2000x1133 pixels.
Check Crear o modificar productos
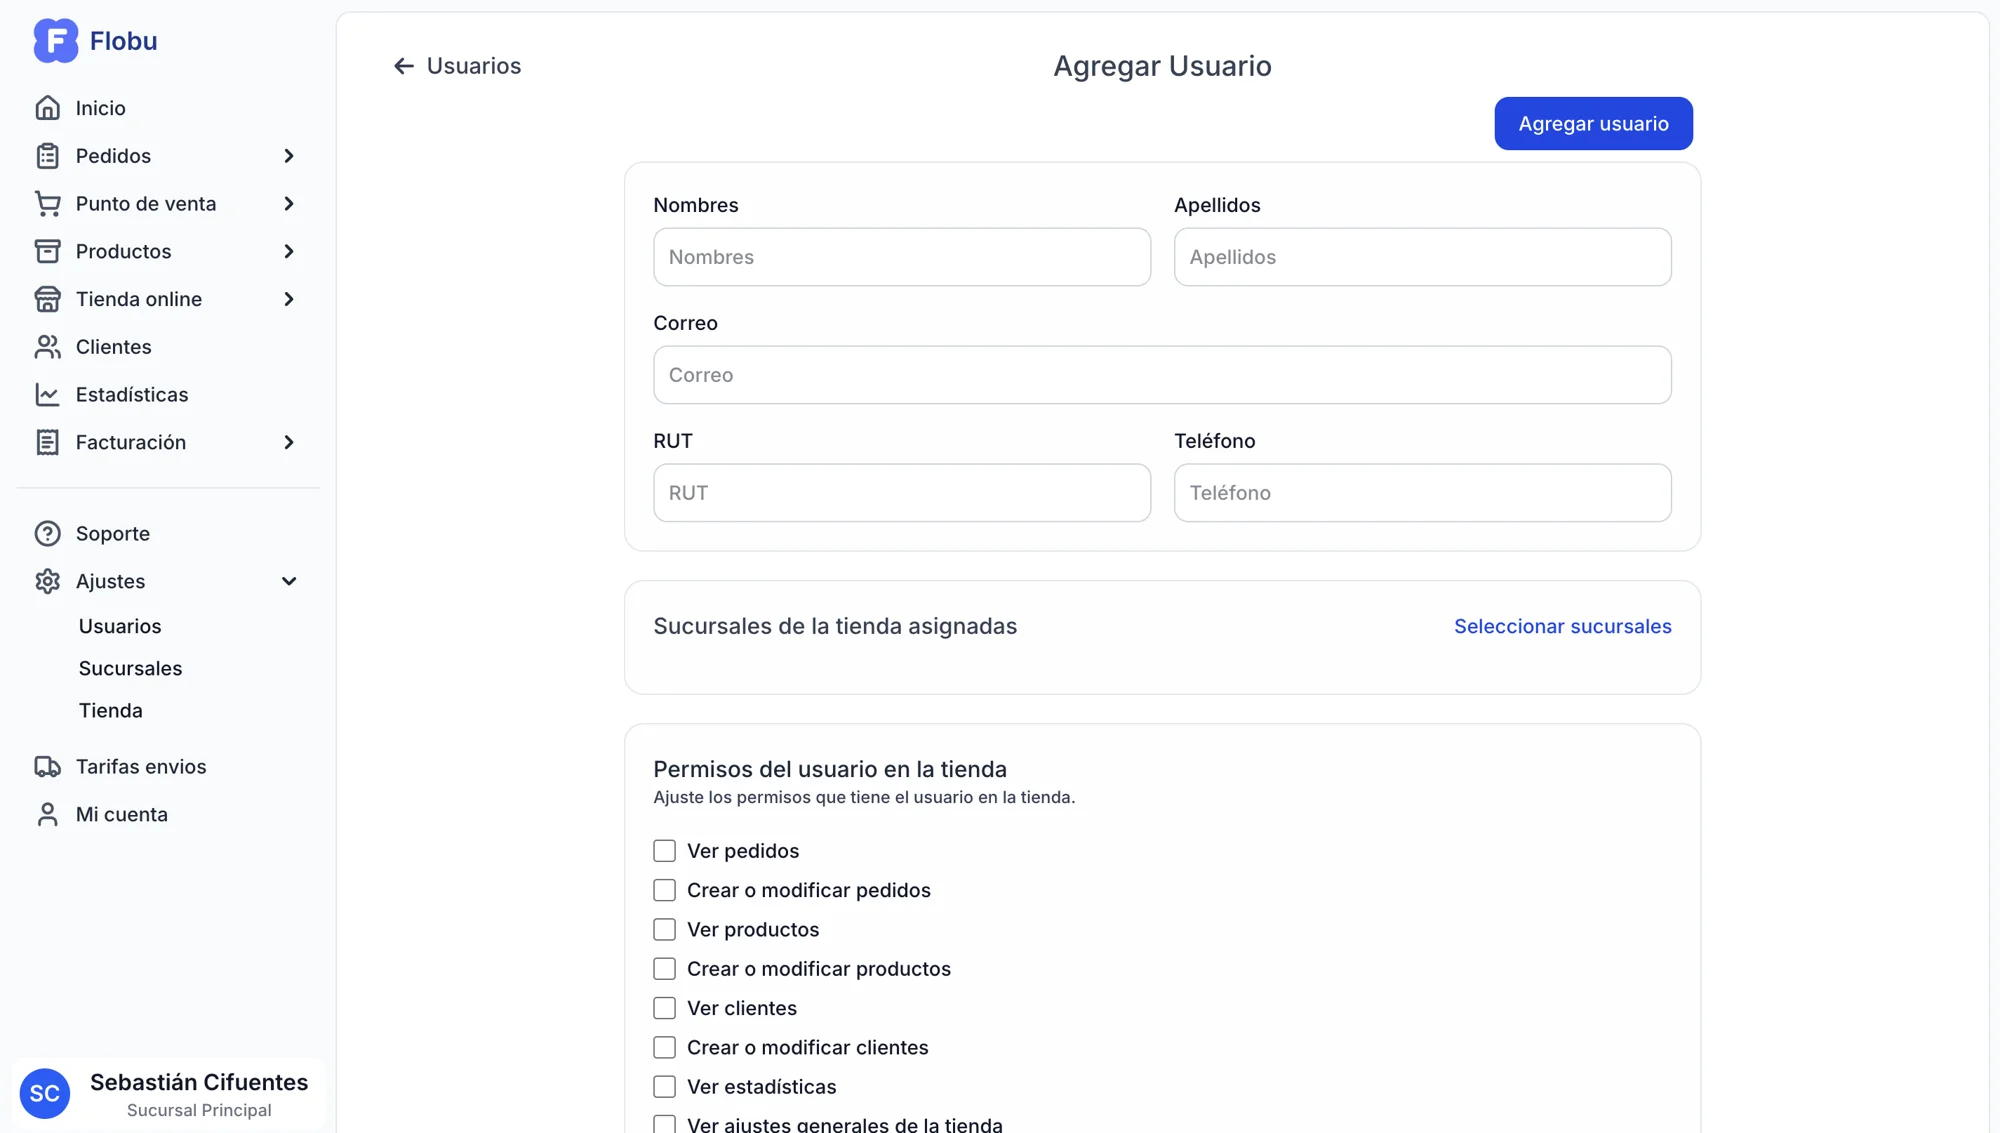click(664, 969)
